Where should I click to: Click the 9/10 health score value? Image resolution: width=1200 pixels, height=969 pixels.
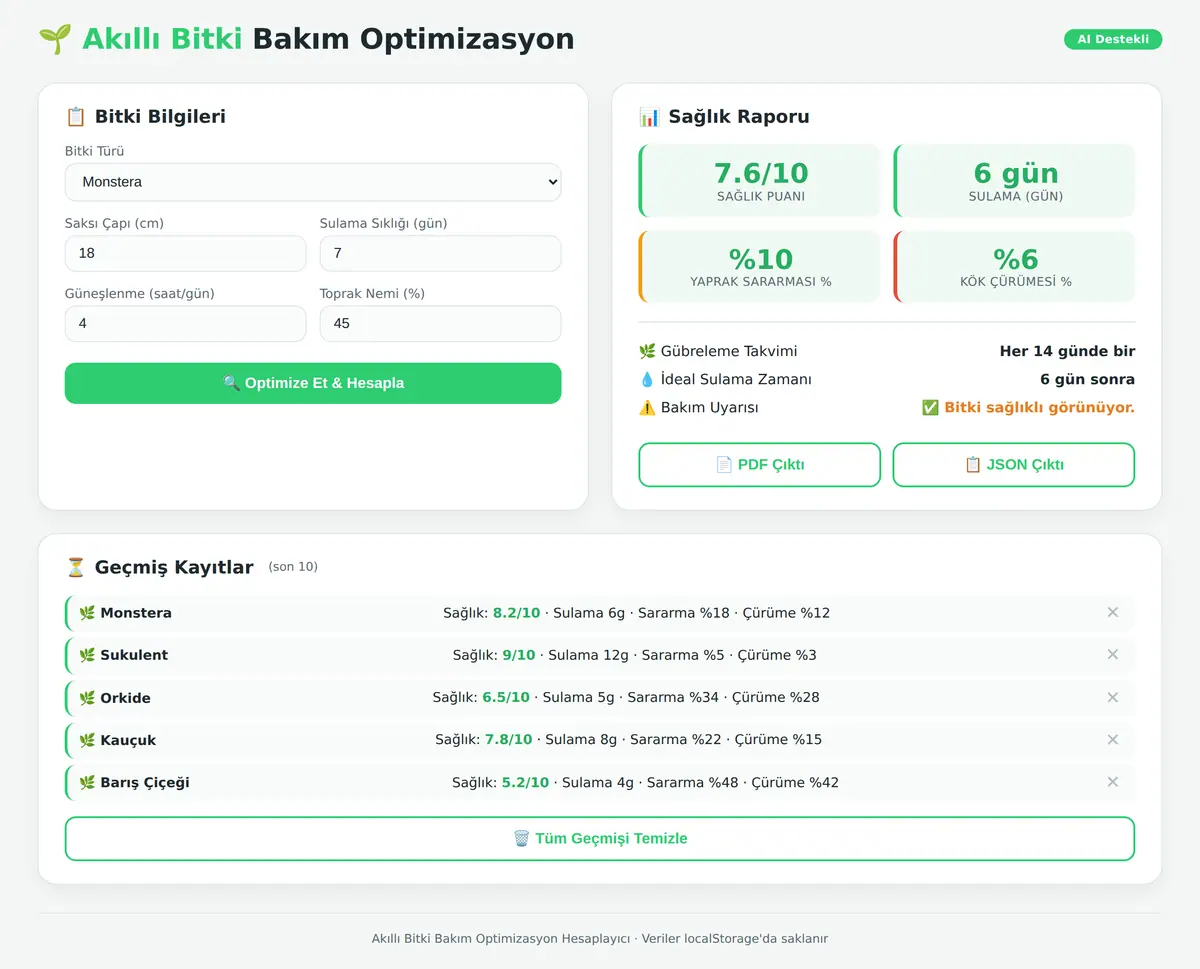519,655
